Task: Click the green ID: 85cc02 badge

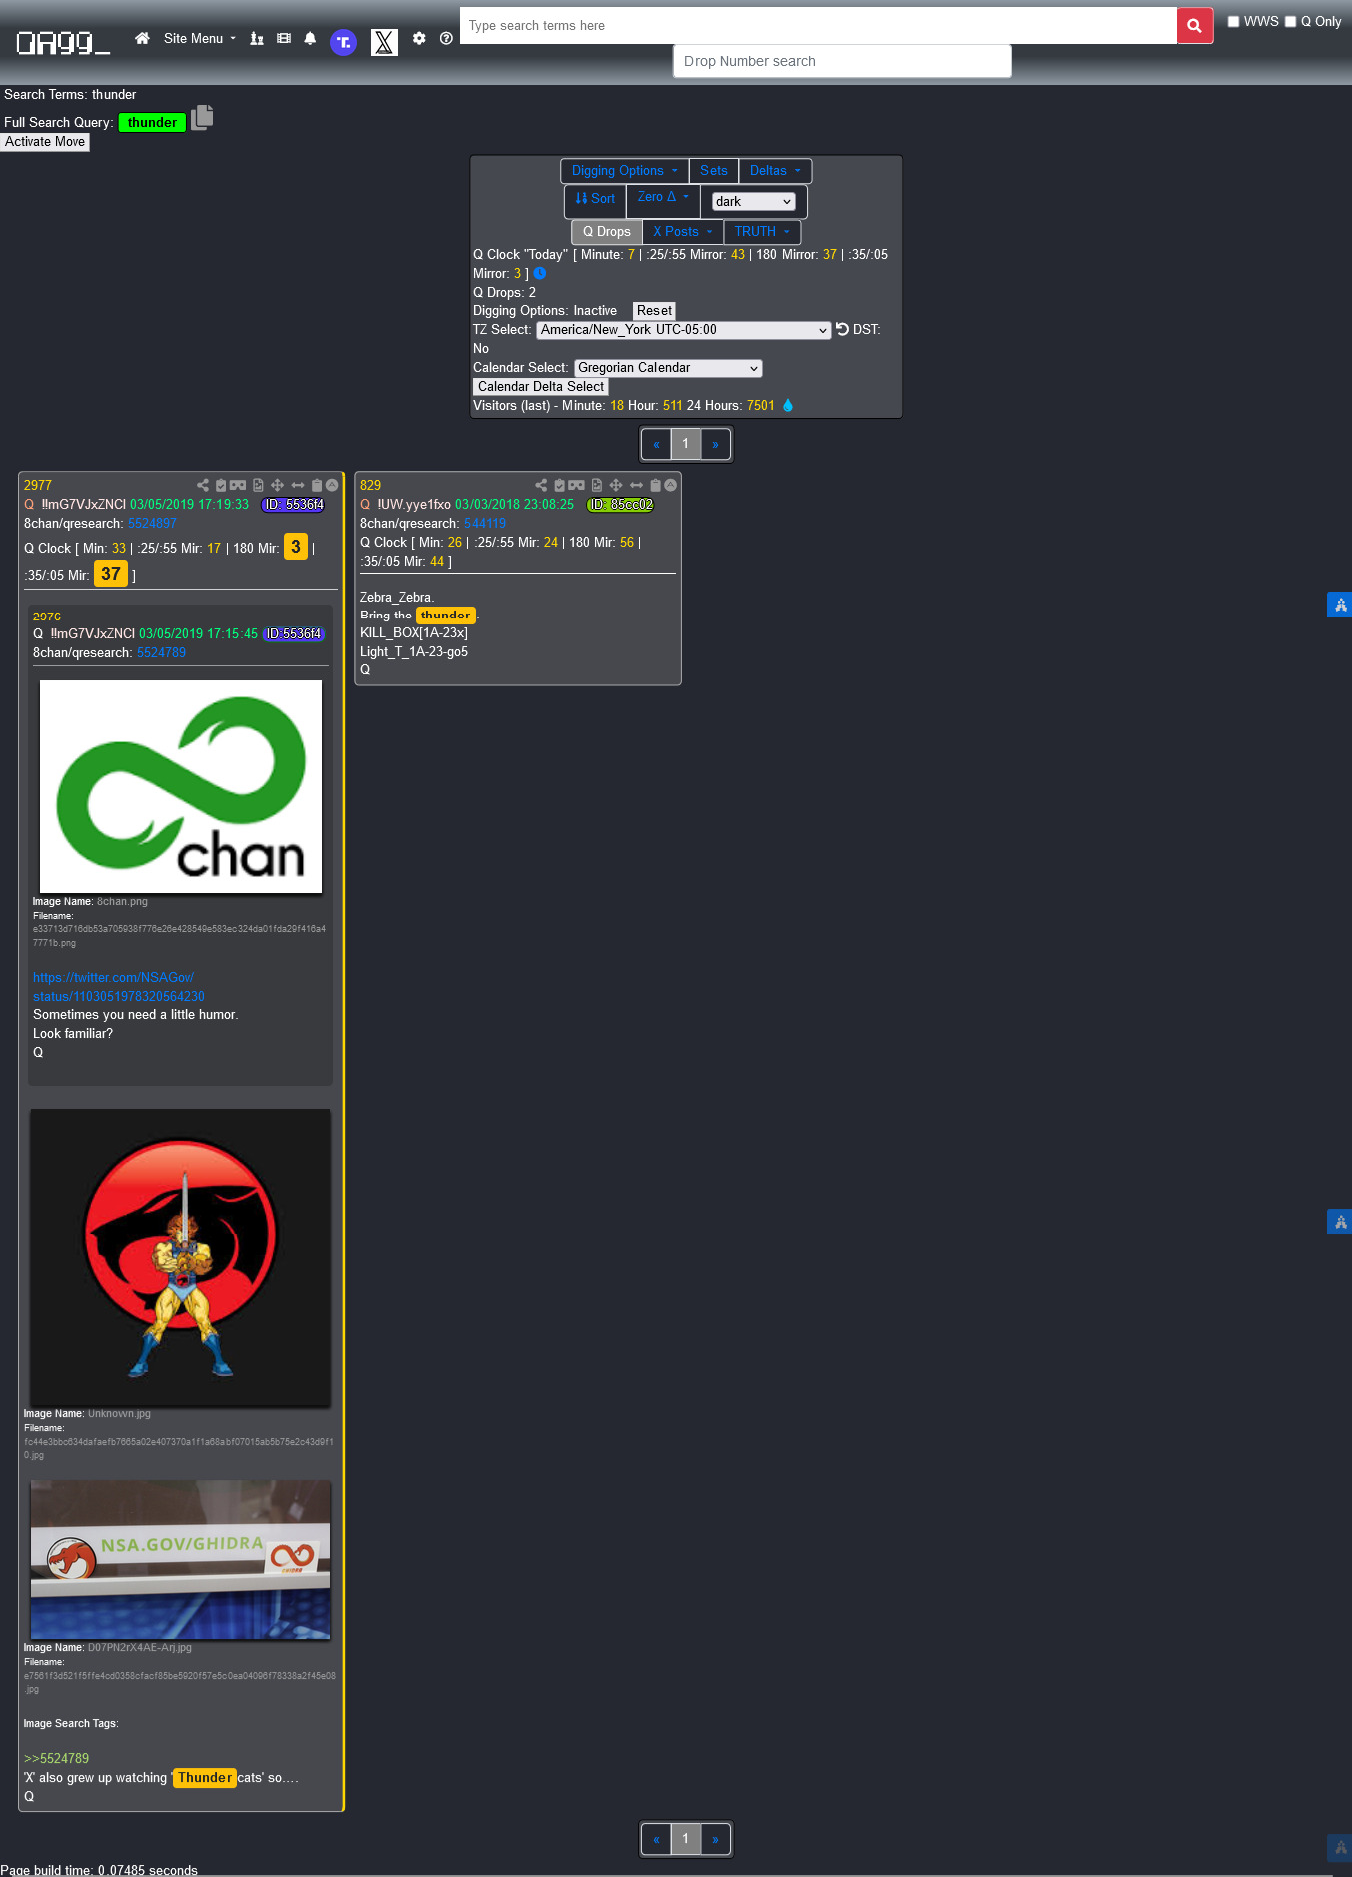Action: (620, 505)
